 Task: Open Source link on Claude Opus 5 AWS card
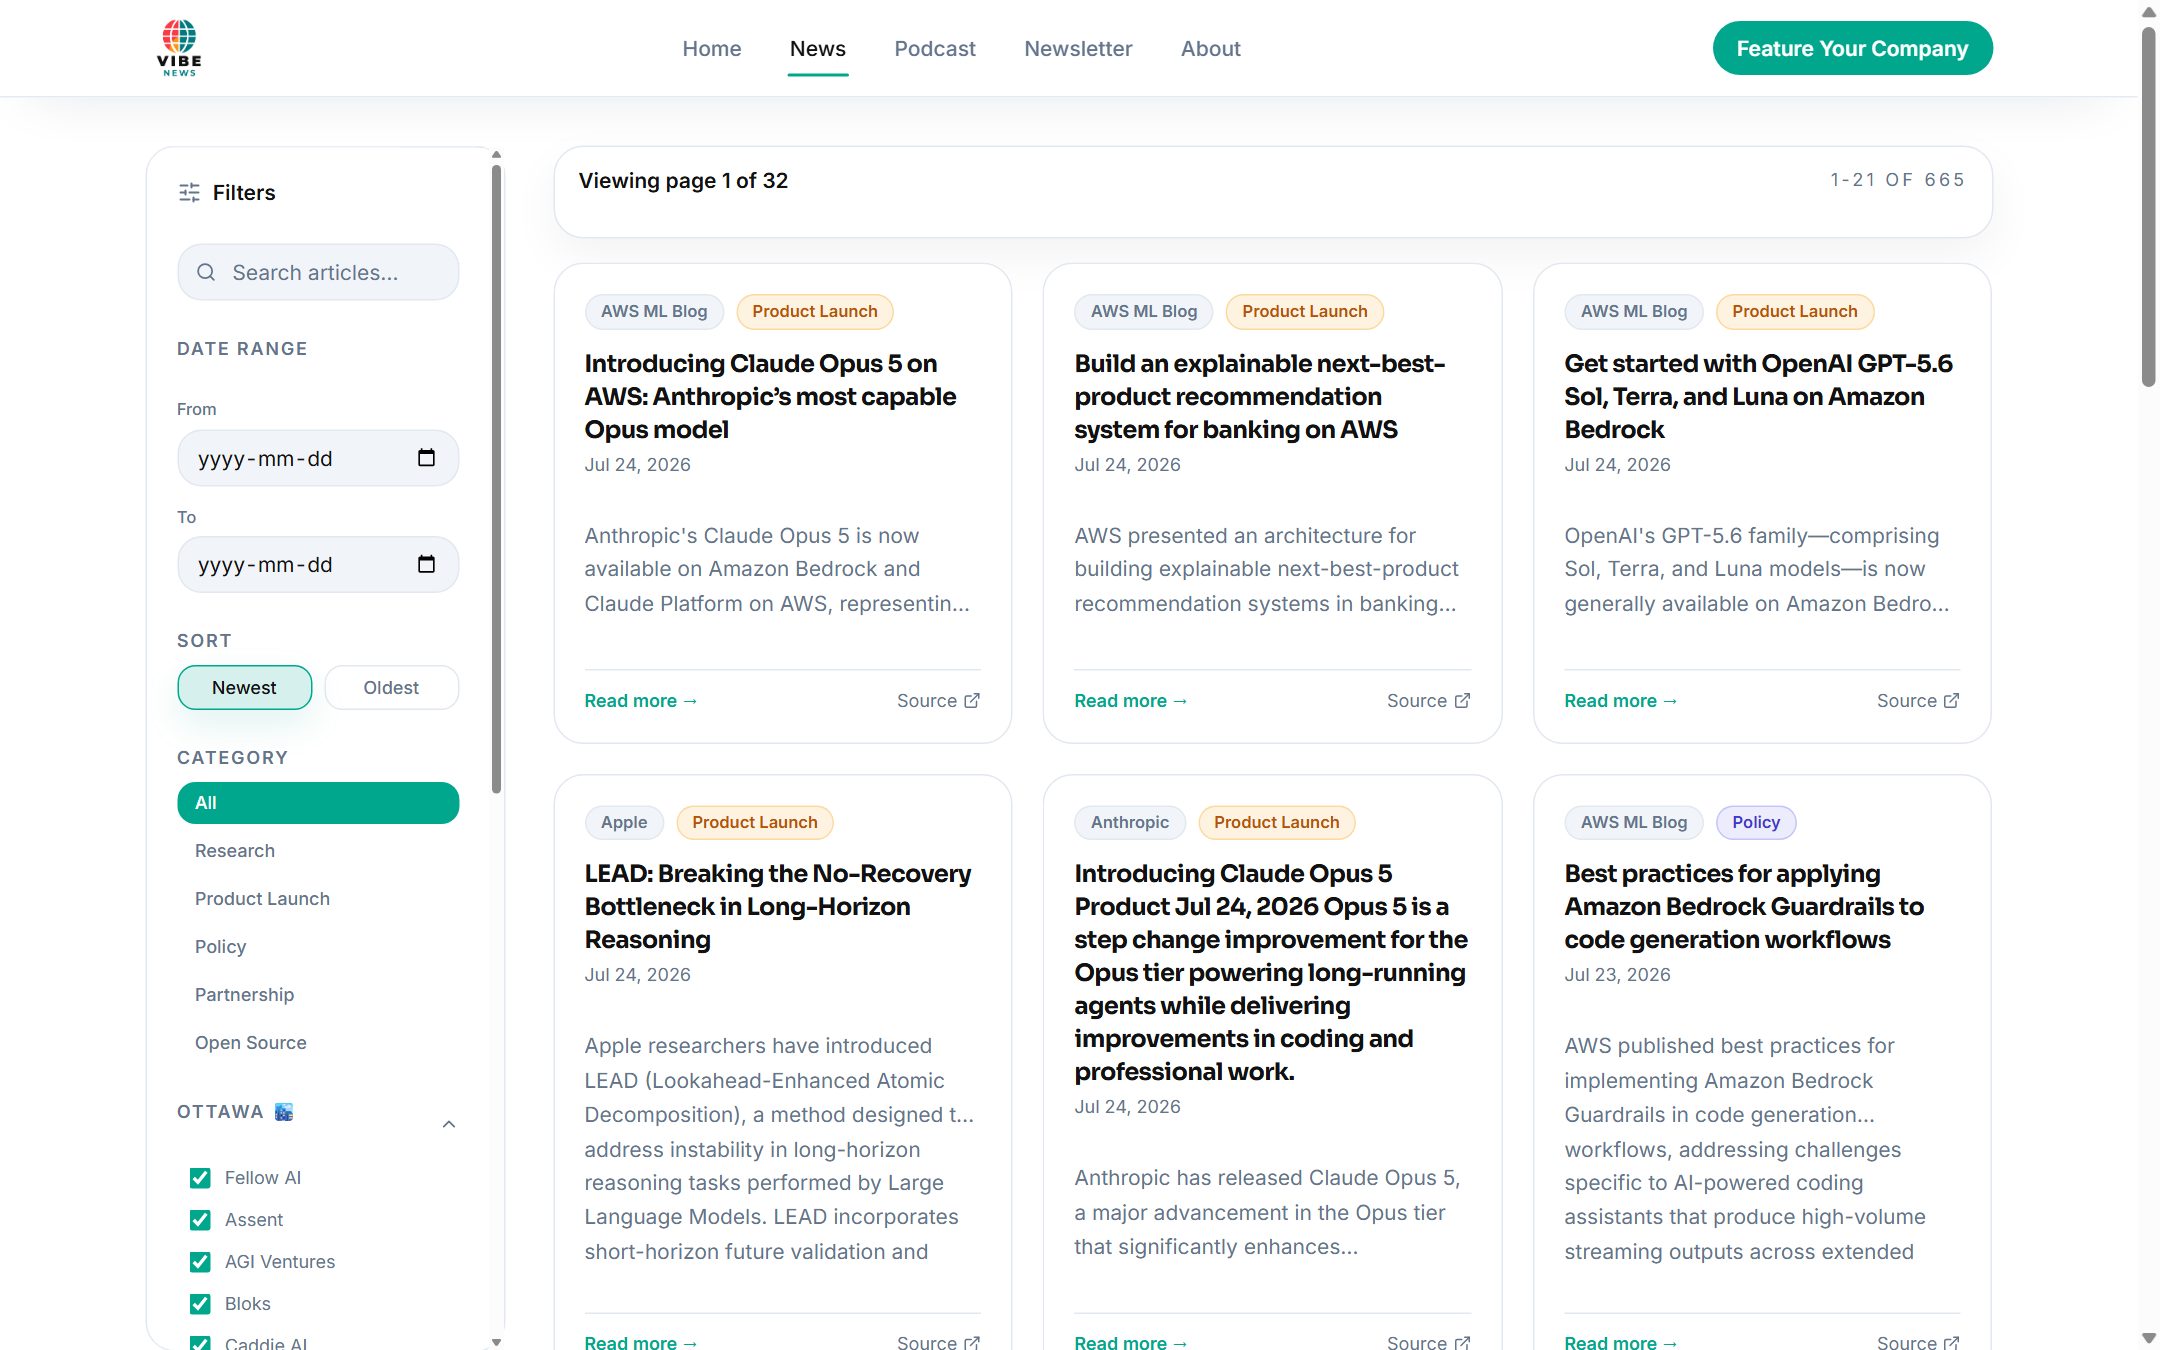point(938,701)
